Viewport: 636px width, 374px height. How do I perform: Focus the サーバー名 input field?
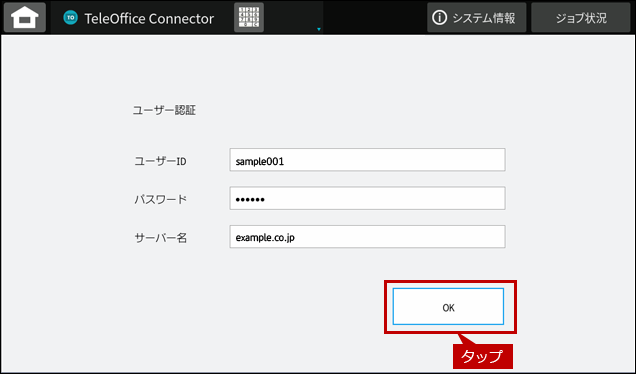[367, 236]
